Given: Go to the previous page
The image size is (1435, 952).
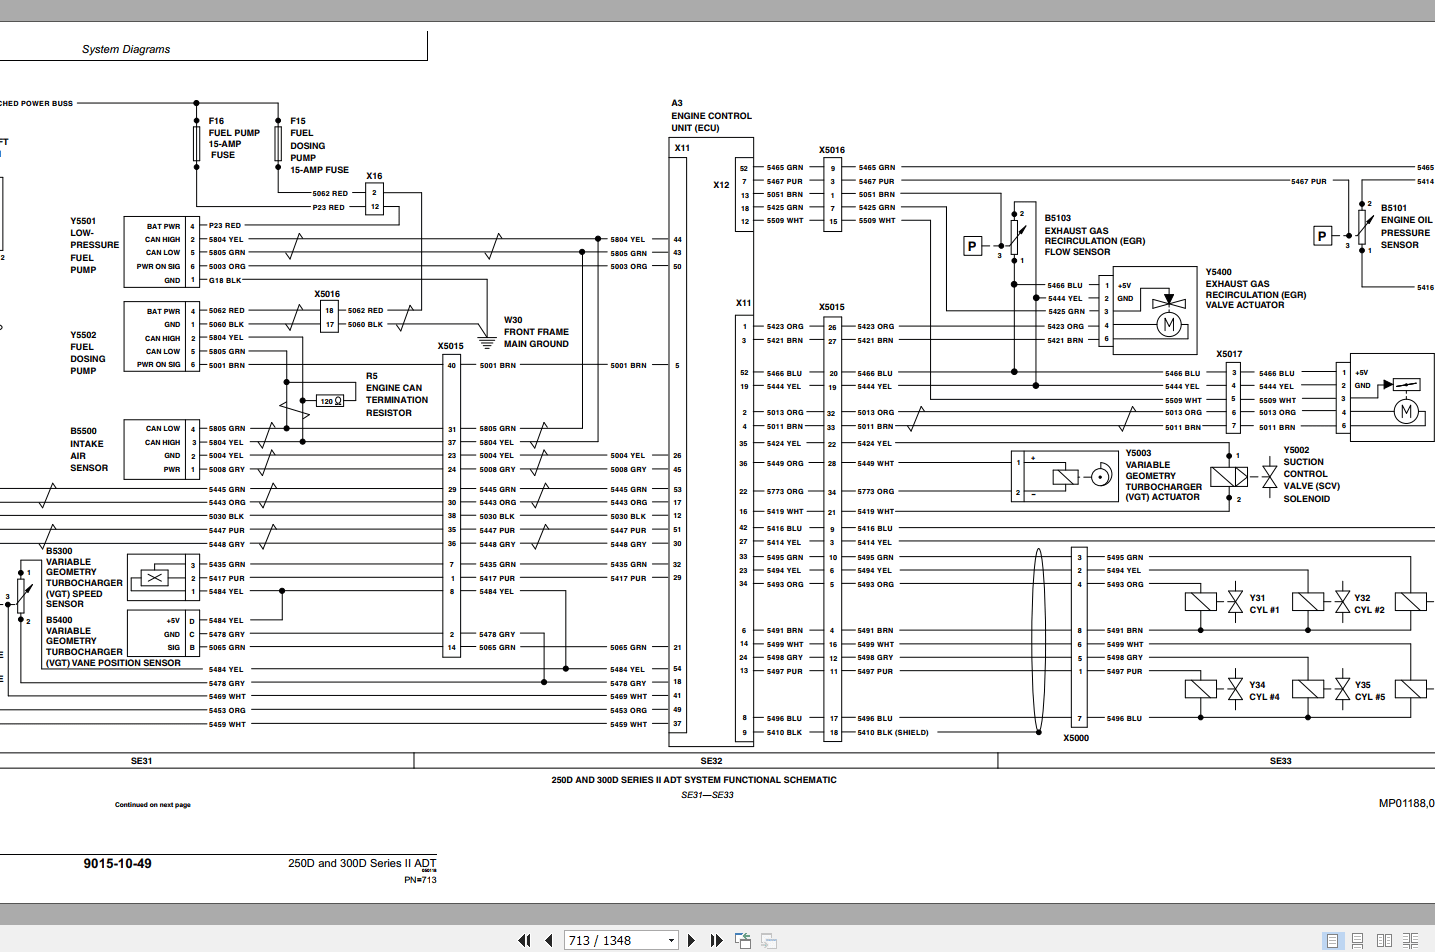Looking at the screenshot, I should [x=549, y=940].
